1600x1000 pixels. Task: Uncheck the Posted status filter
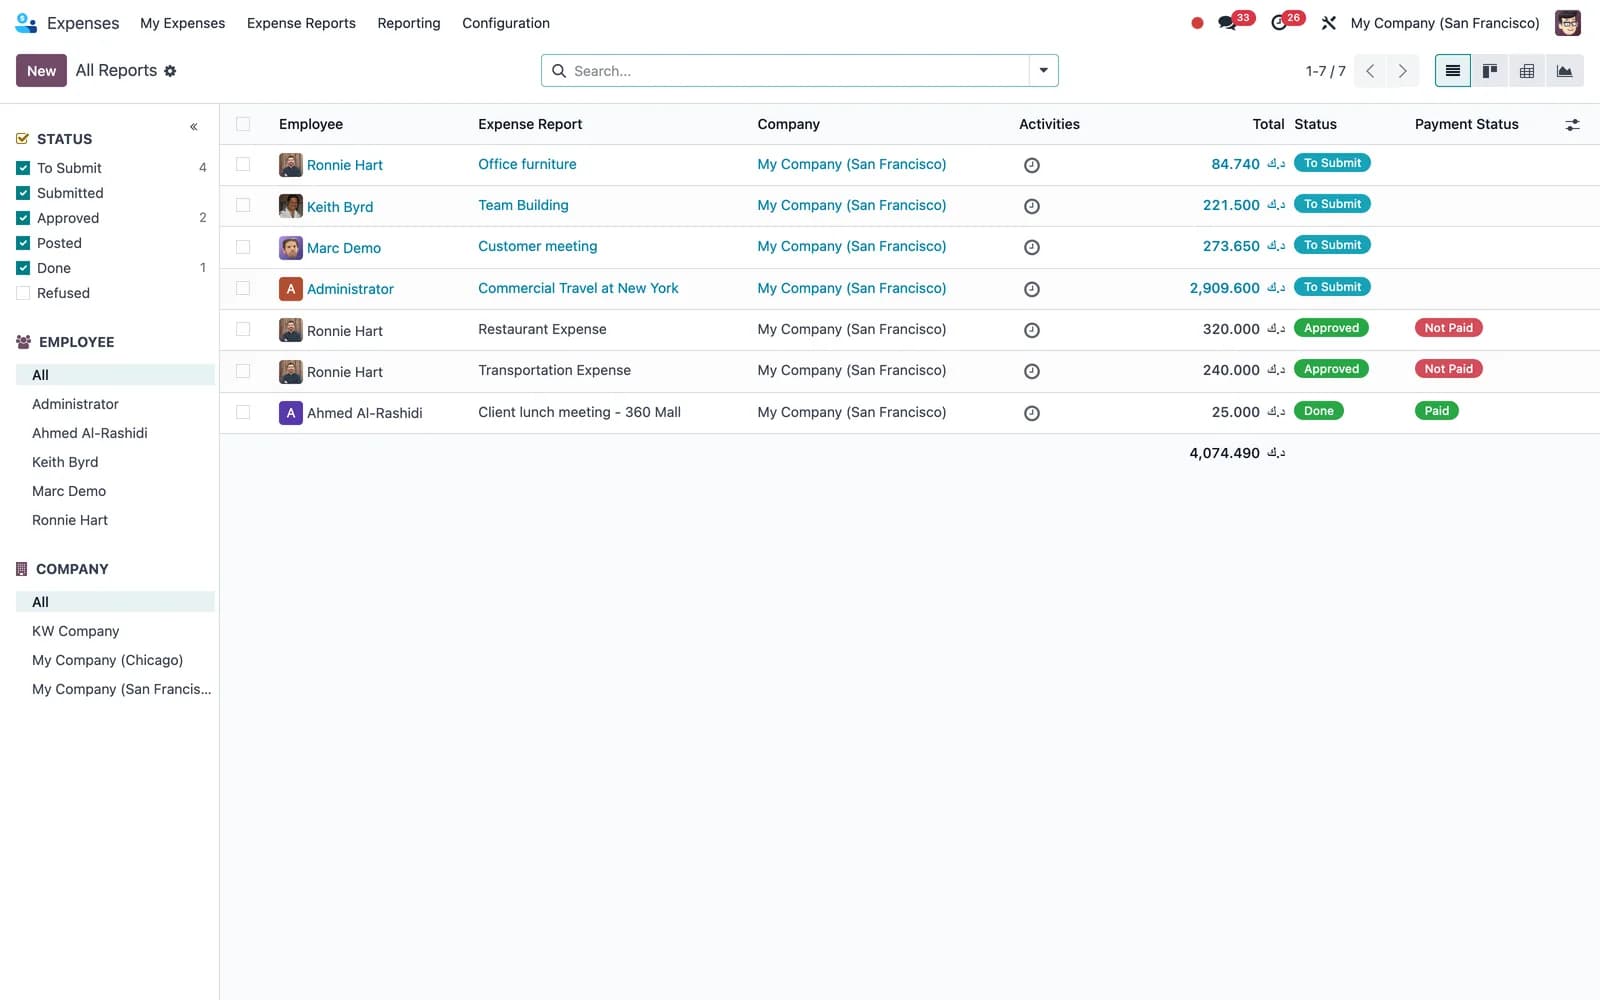tap(23, 243)
